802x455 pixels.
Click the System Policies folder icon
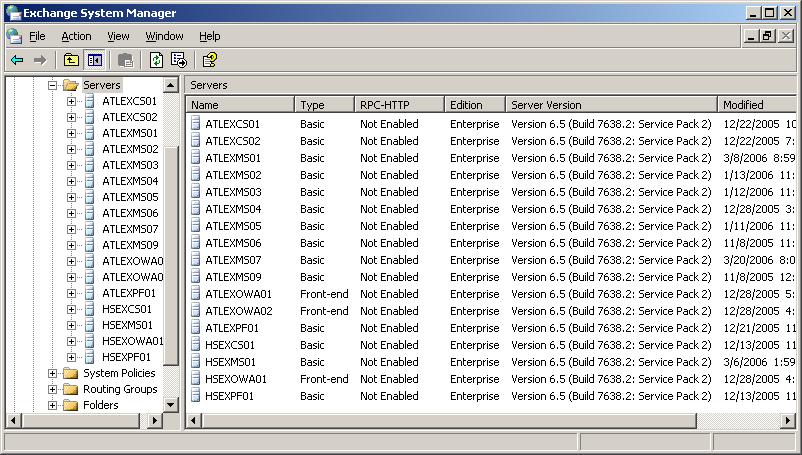[x=71, y=373]
